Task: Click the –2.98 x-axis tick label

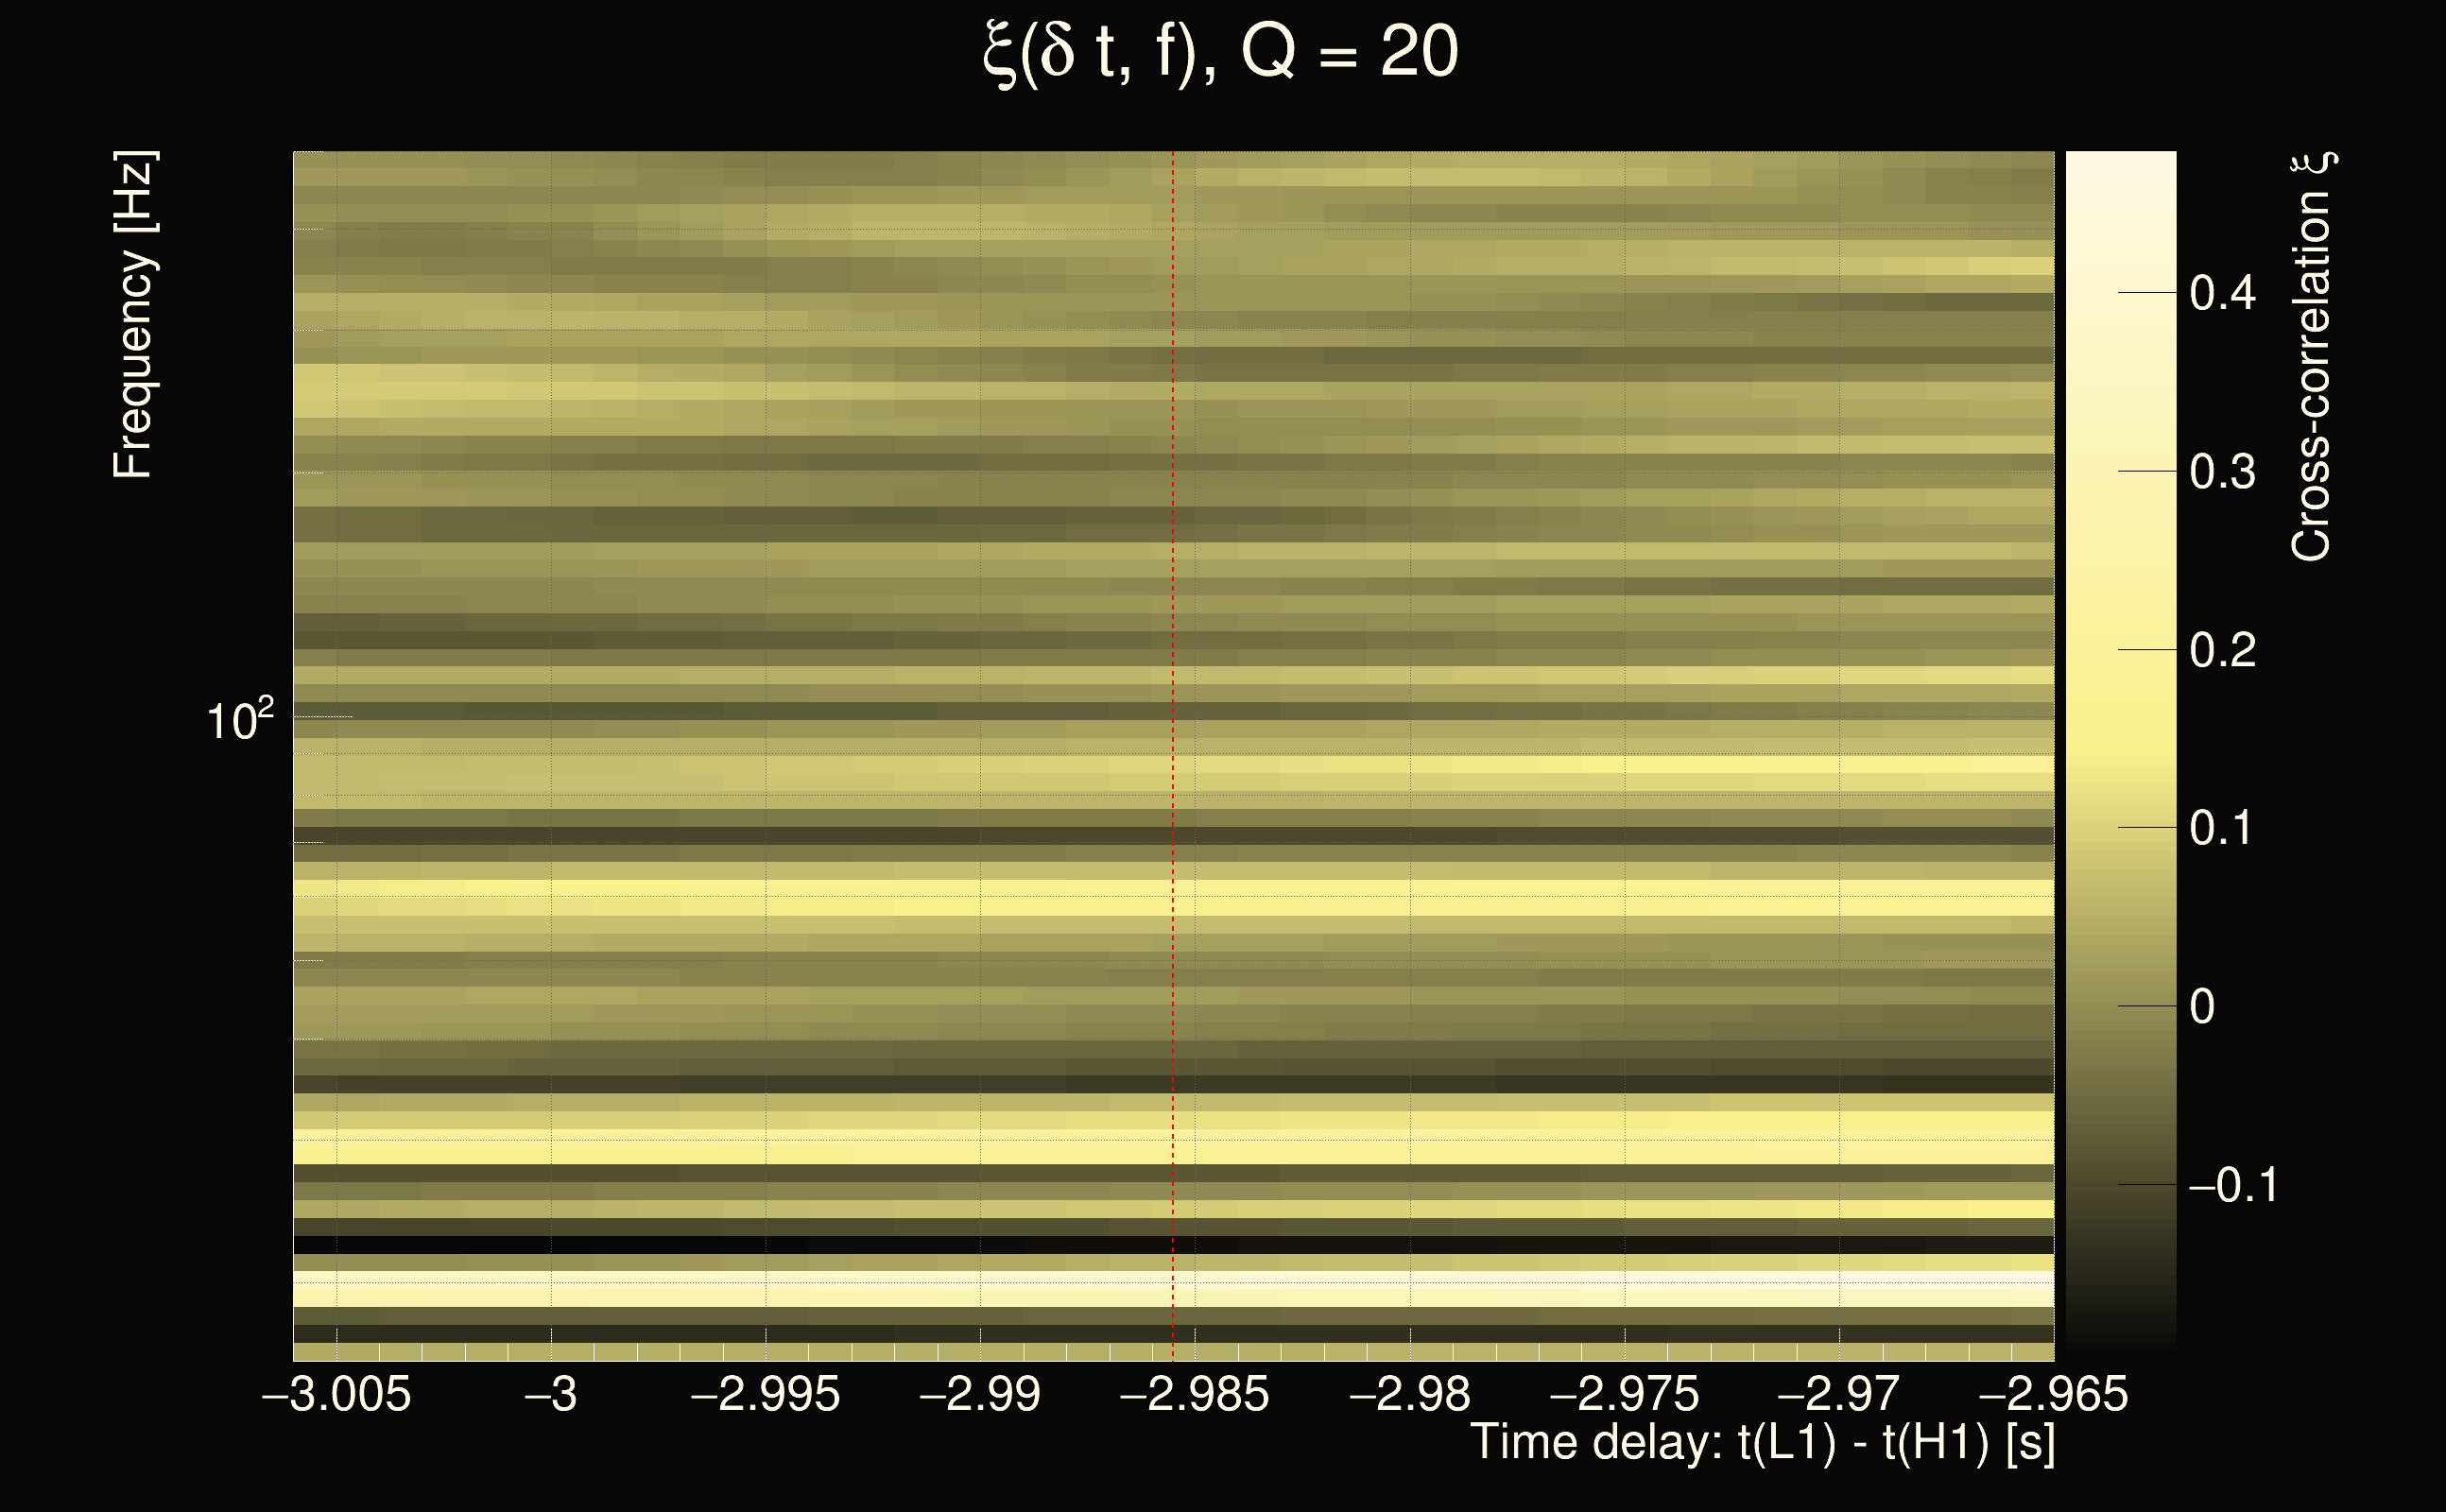Action: coord(1410,1394)
